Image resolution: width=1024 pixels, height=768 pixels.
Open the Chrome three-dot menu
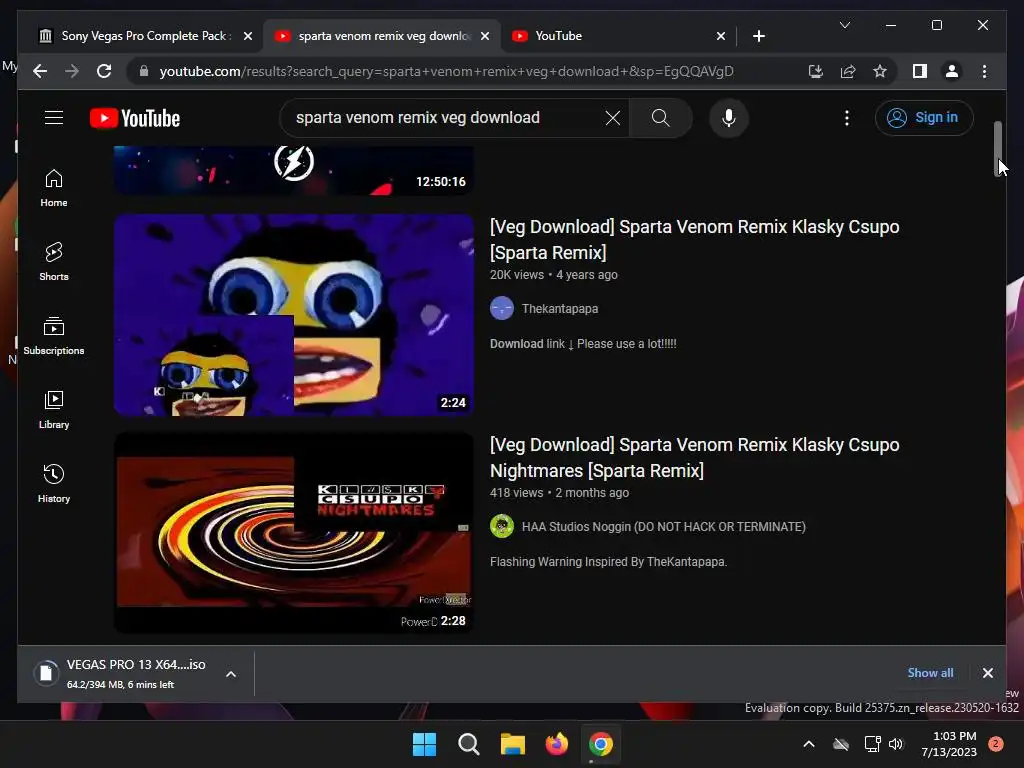(x=984, y=71)
